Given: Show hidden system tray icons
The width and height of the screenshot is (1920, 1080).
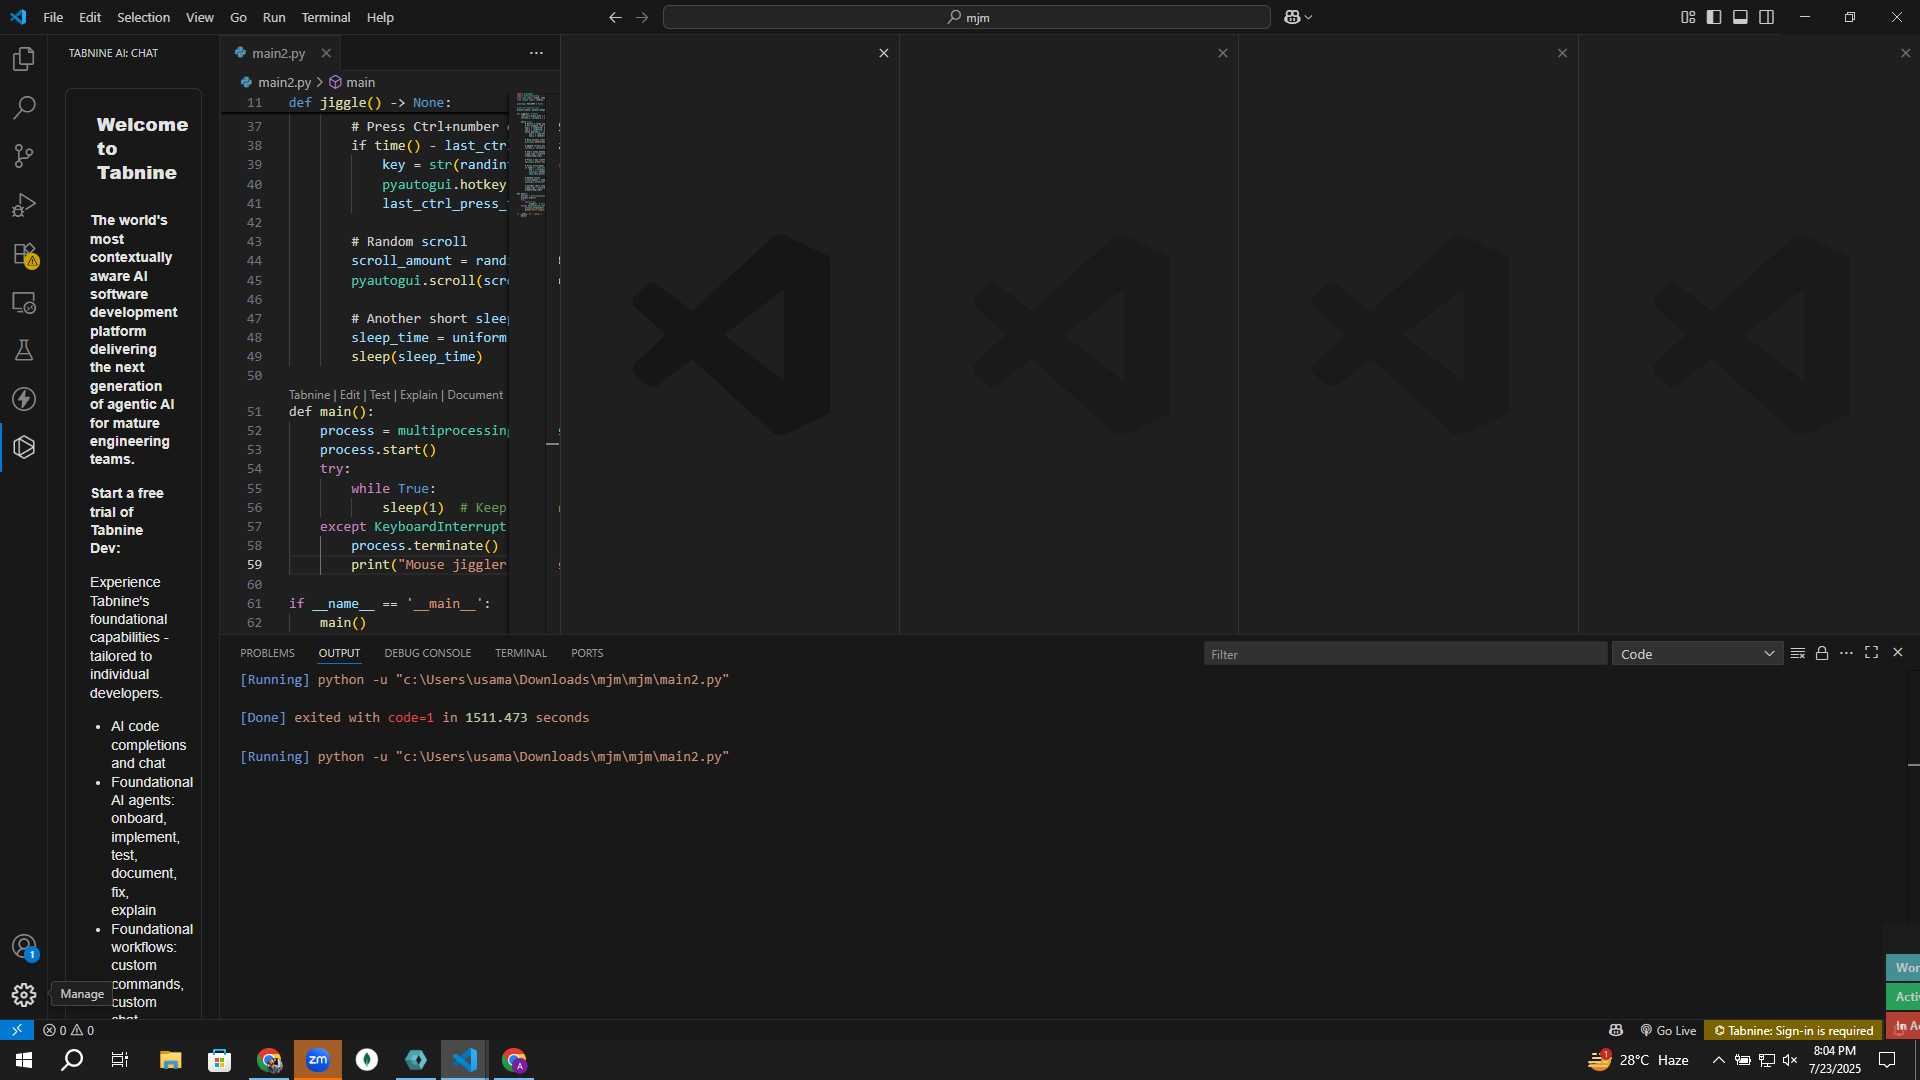Looking at the screenshot, I should point(1718,1060).
